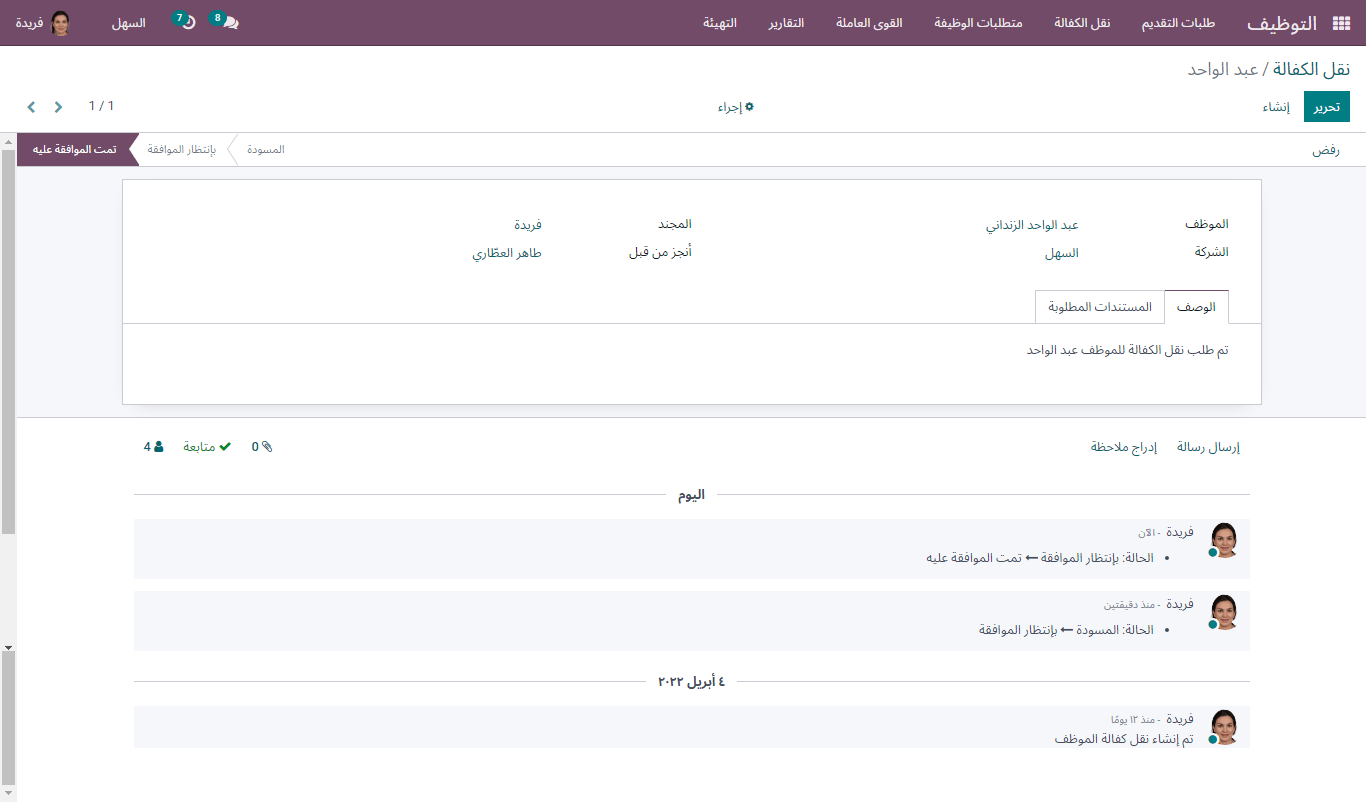
Task: Select المسودة status stage
Action: pos(265,150)
